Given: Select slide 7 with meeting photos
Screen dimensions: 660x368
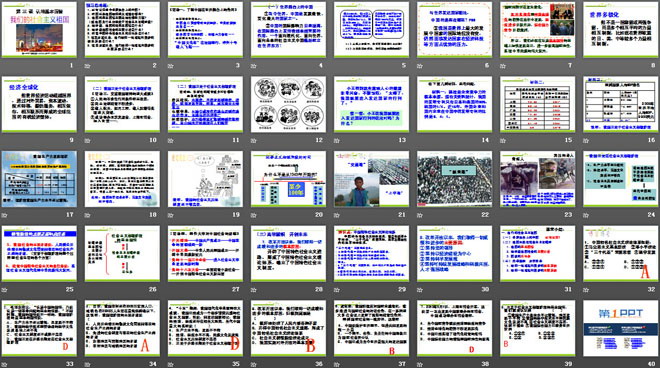Looking at the screenshot, I should (538, 29).
